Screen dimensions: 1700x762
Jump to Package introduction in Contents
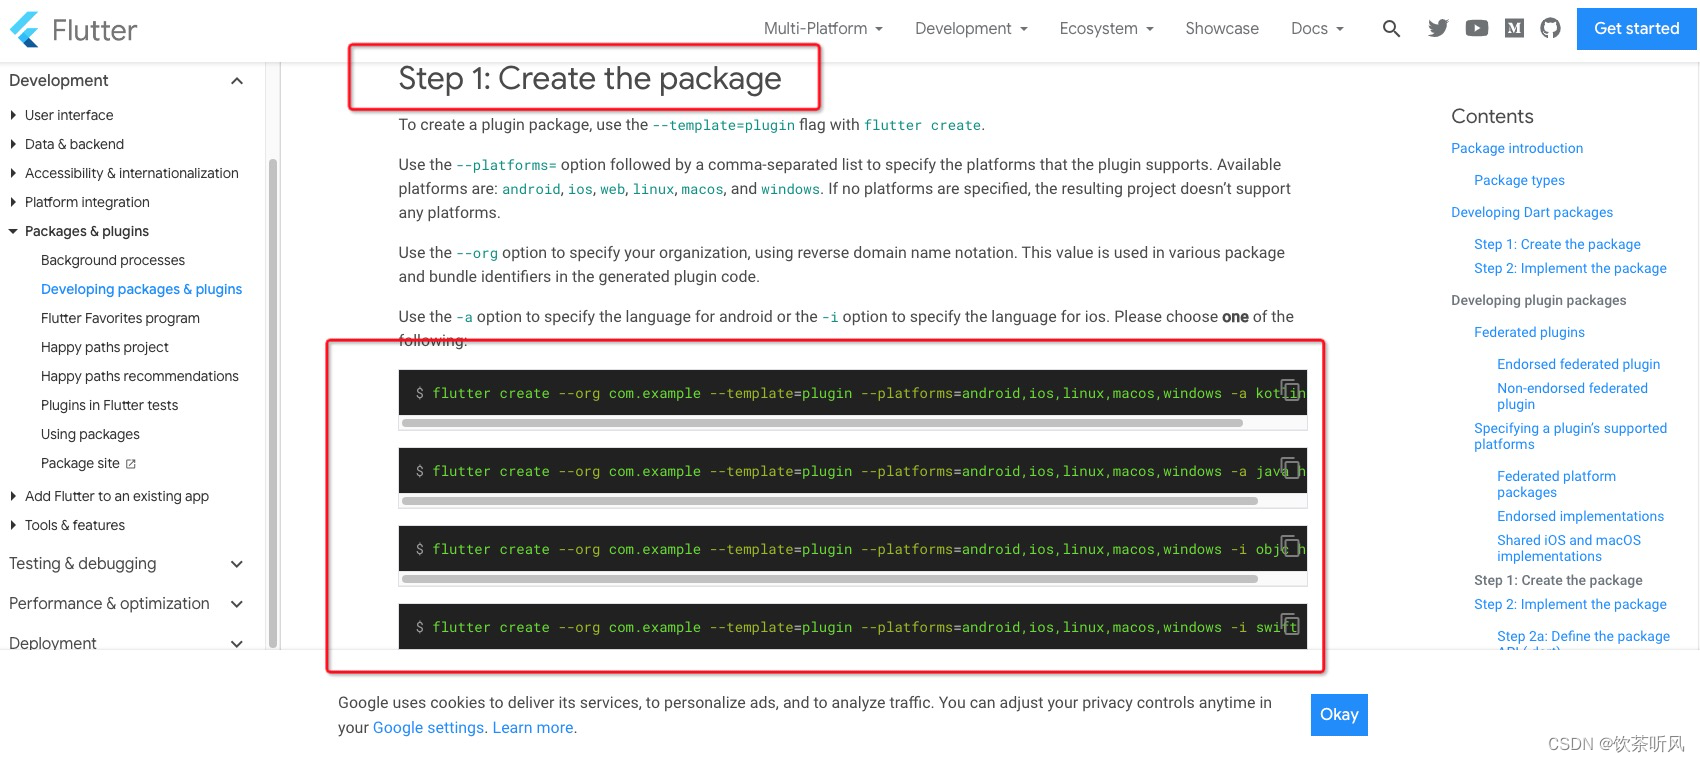click(x=1517, y=148)
